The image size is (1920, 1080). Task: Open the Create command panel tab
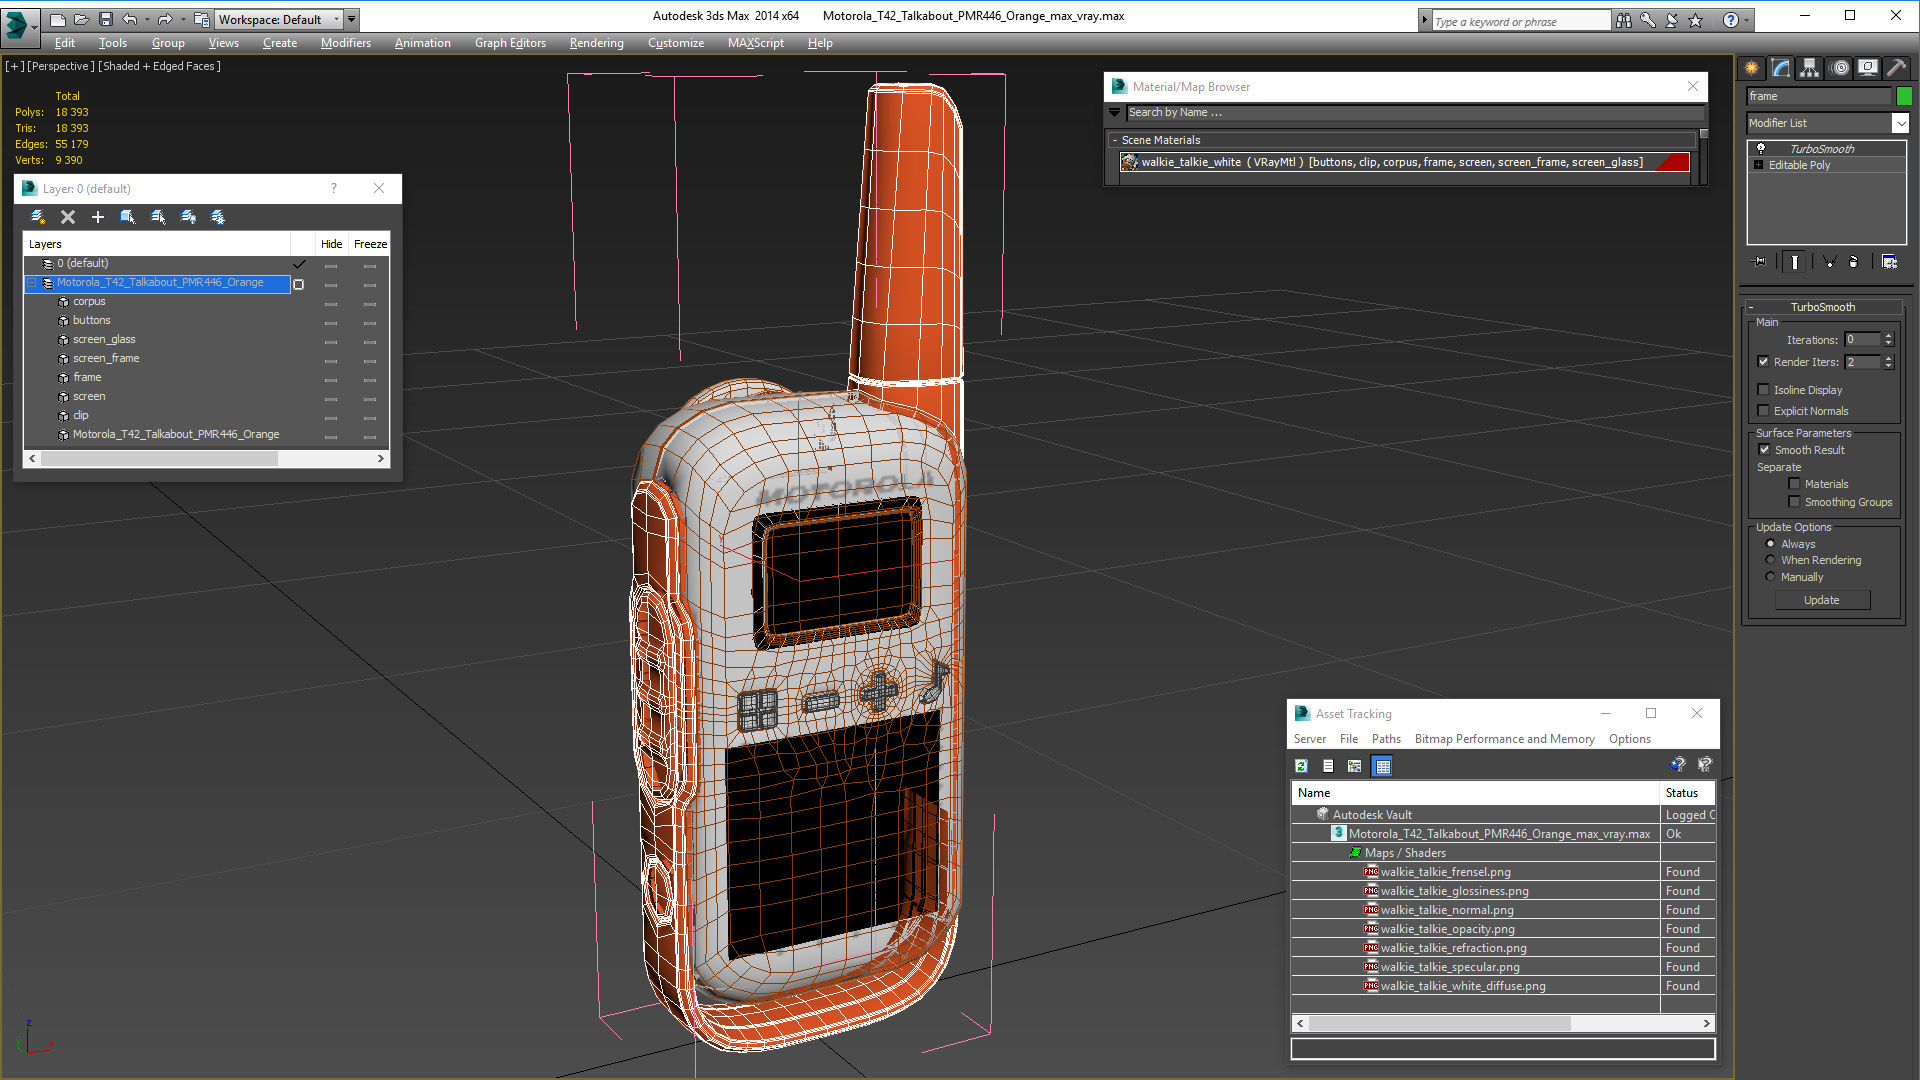click(x=1752, y=68)
